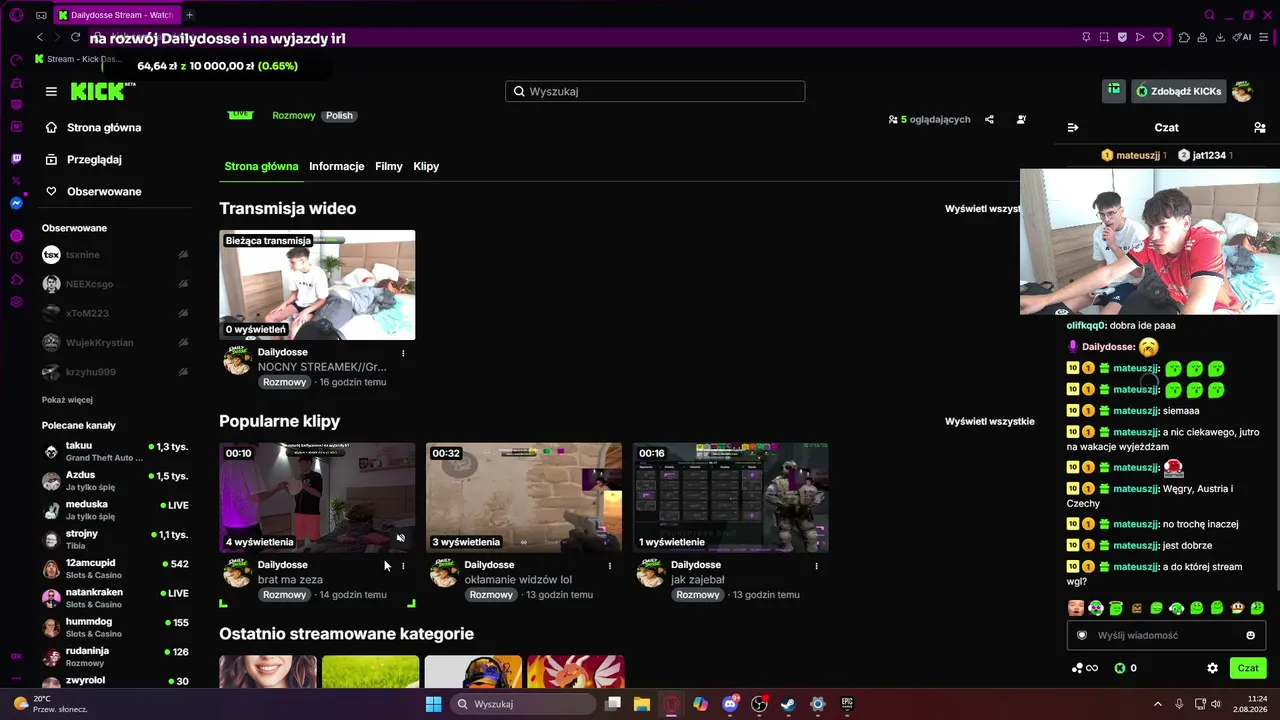
Task: Open Opera downloads icon
Action: pos(1220,37)
